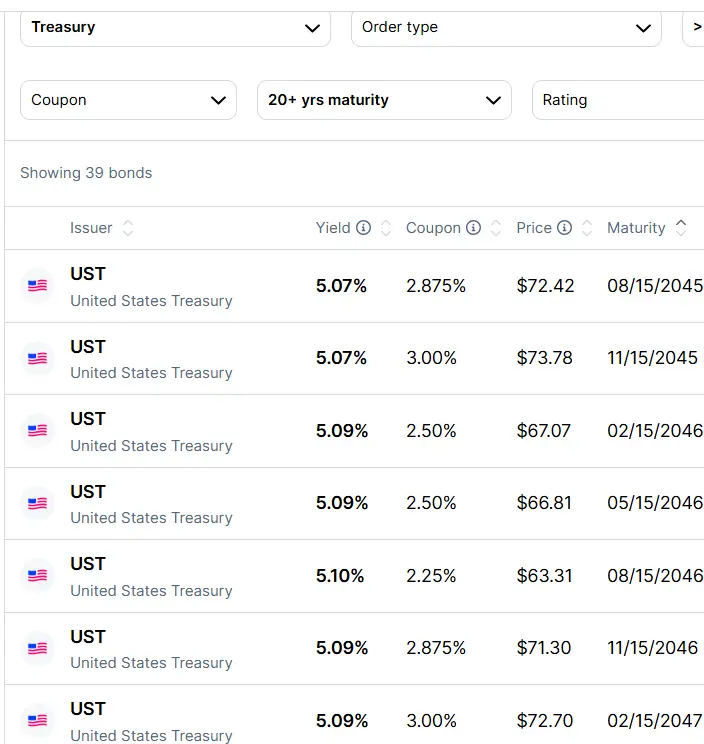Expand the Coupon filter dropdown
The image size is (704, 744).
pyautogui.click(x=128, y=100)
